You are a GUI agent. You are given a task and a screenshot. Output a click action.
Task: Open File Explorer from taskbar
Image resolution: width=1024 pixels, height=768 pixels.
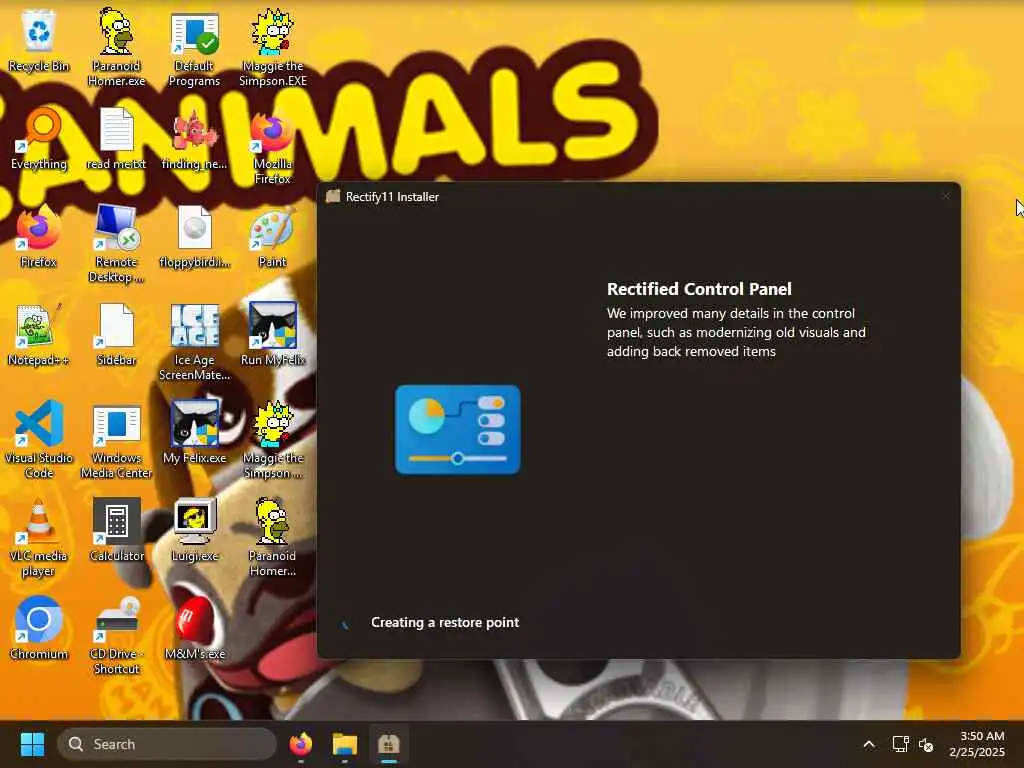[345, 744]
